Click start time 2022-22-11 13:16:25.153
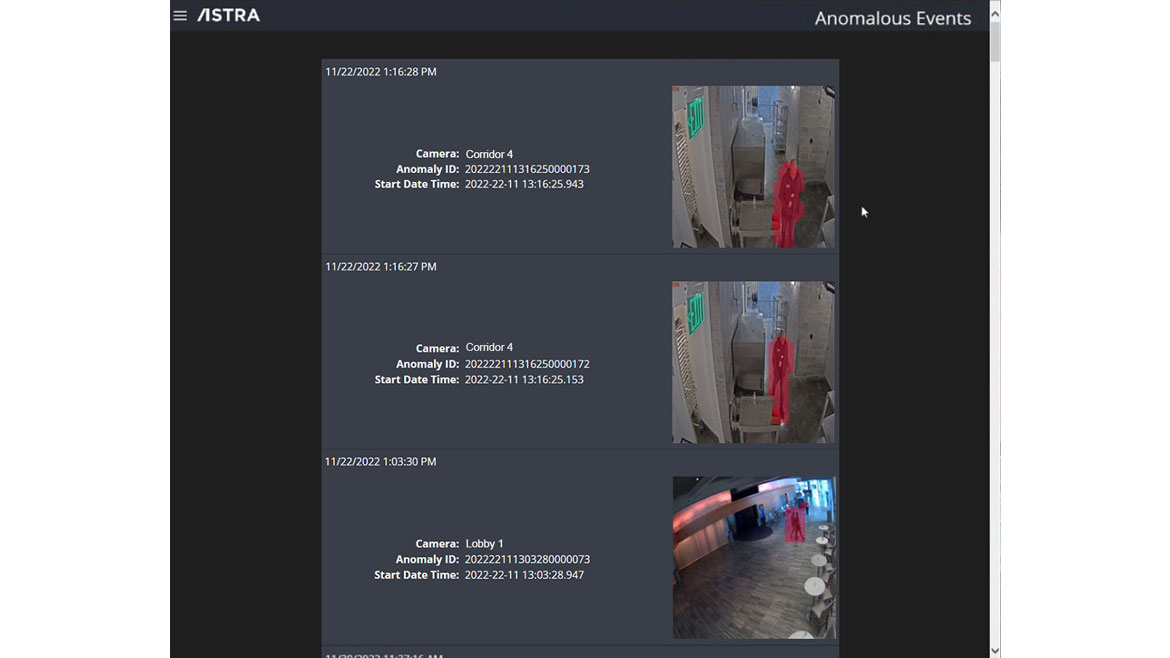The width and height of the screenshot is (1170, 658). click(x=524, y=380)
